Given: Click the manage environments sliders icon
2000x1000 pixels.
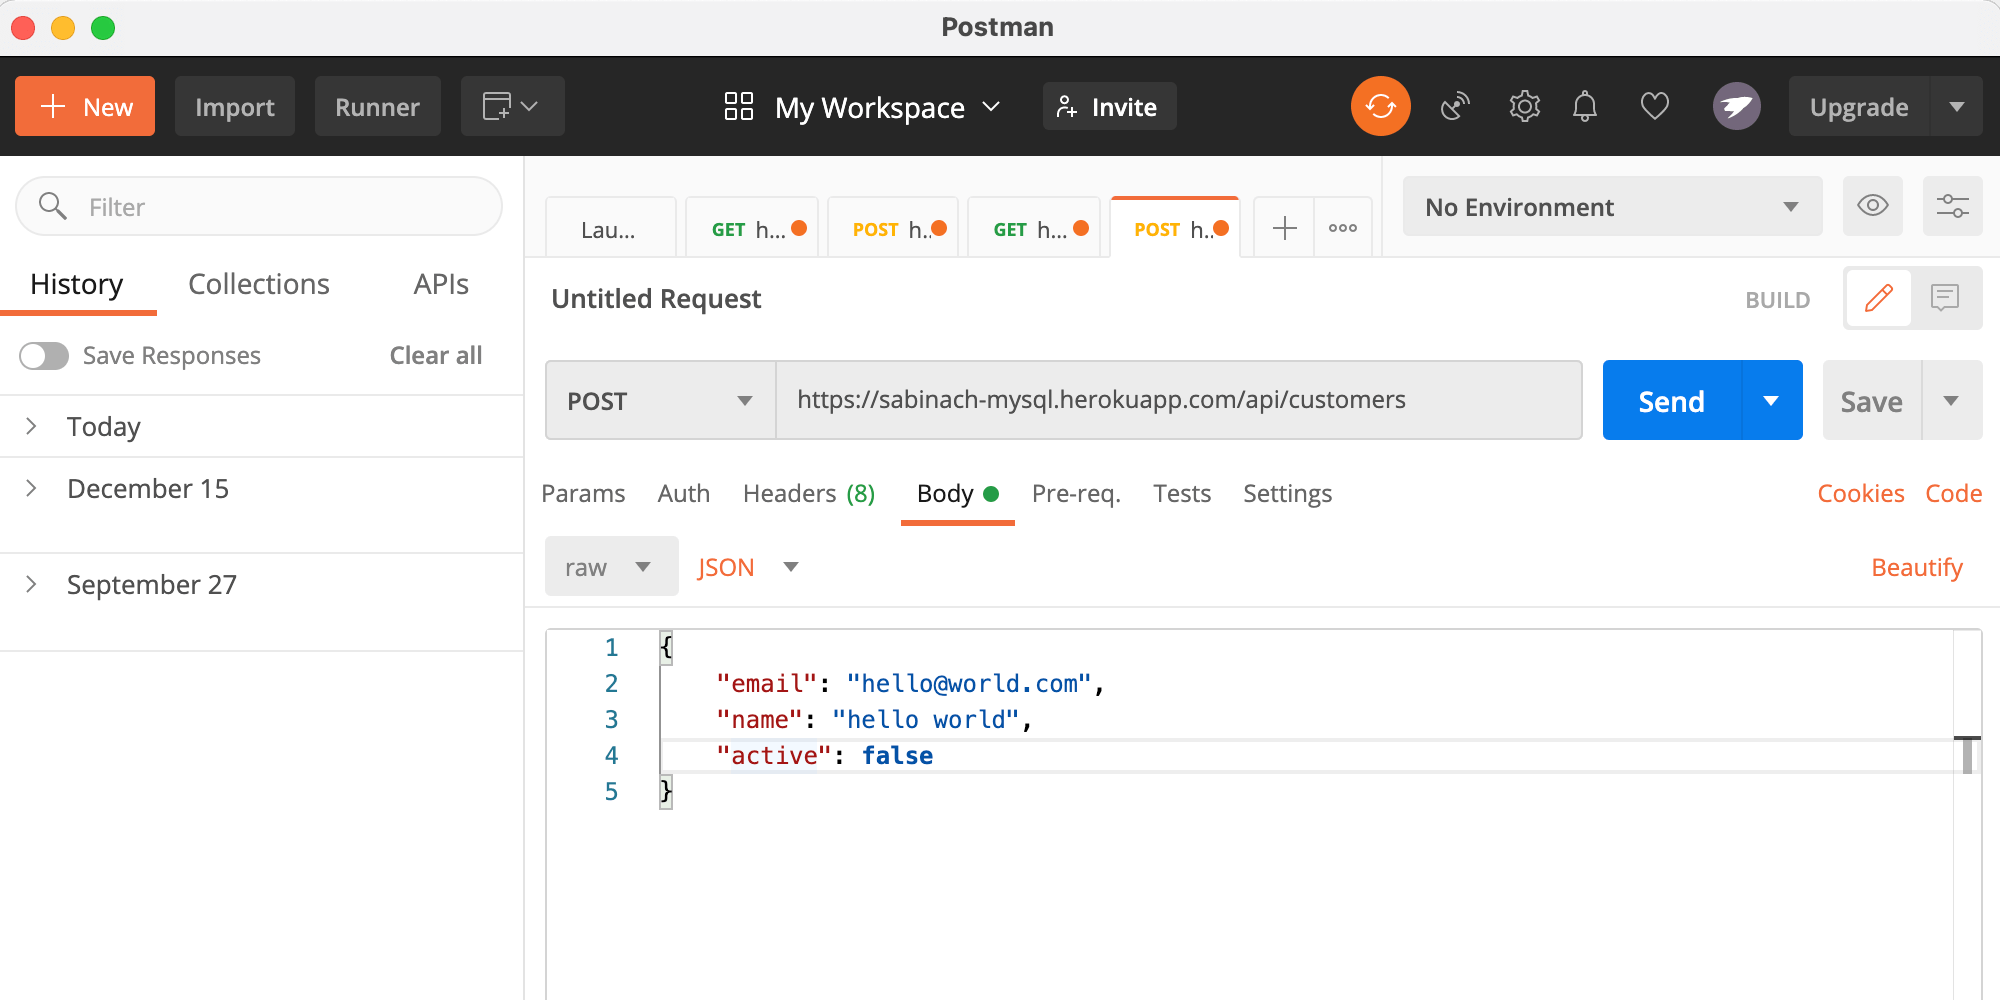Looking at the screenshot, I should pos(1952,207).
